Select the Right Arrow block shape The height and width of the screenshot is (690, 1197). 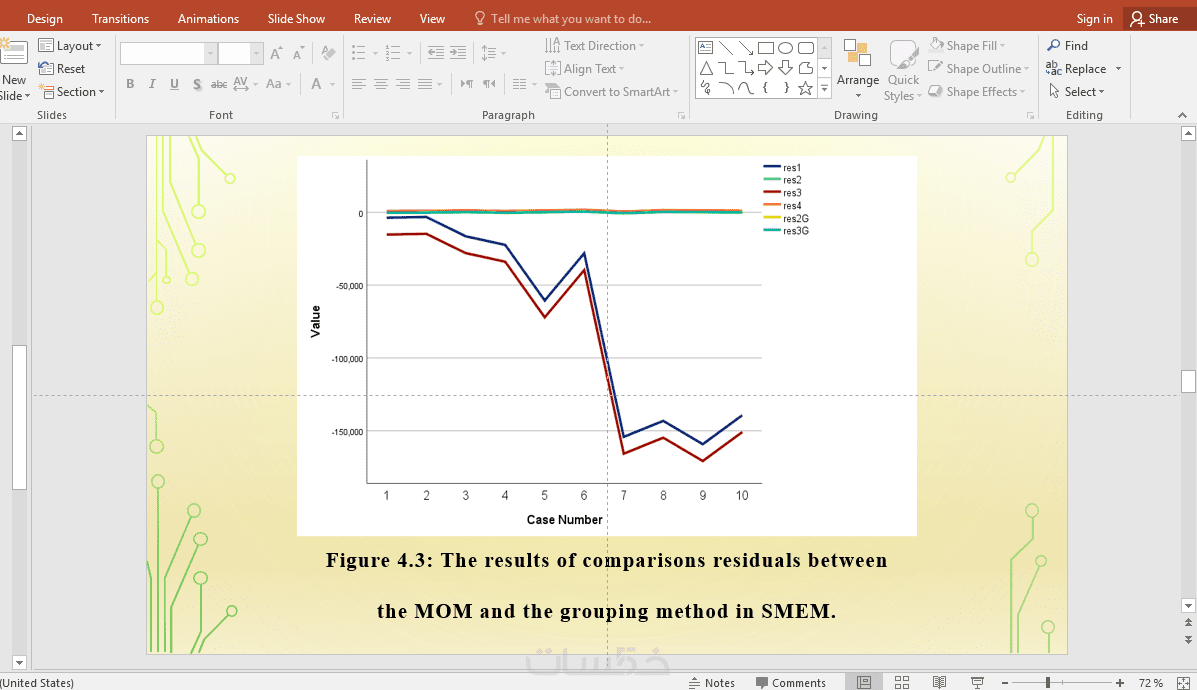[x=766, y=68]
